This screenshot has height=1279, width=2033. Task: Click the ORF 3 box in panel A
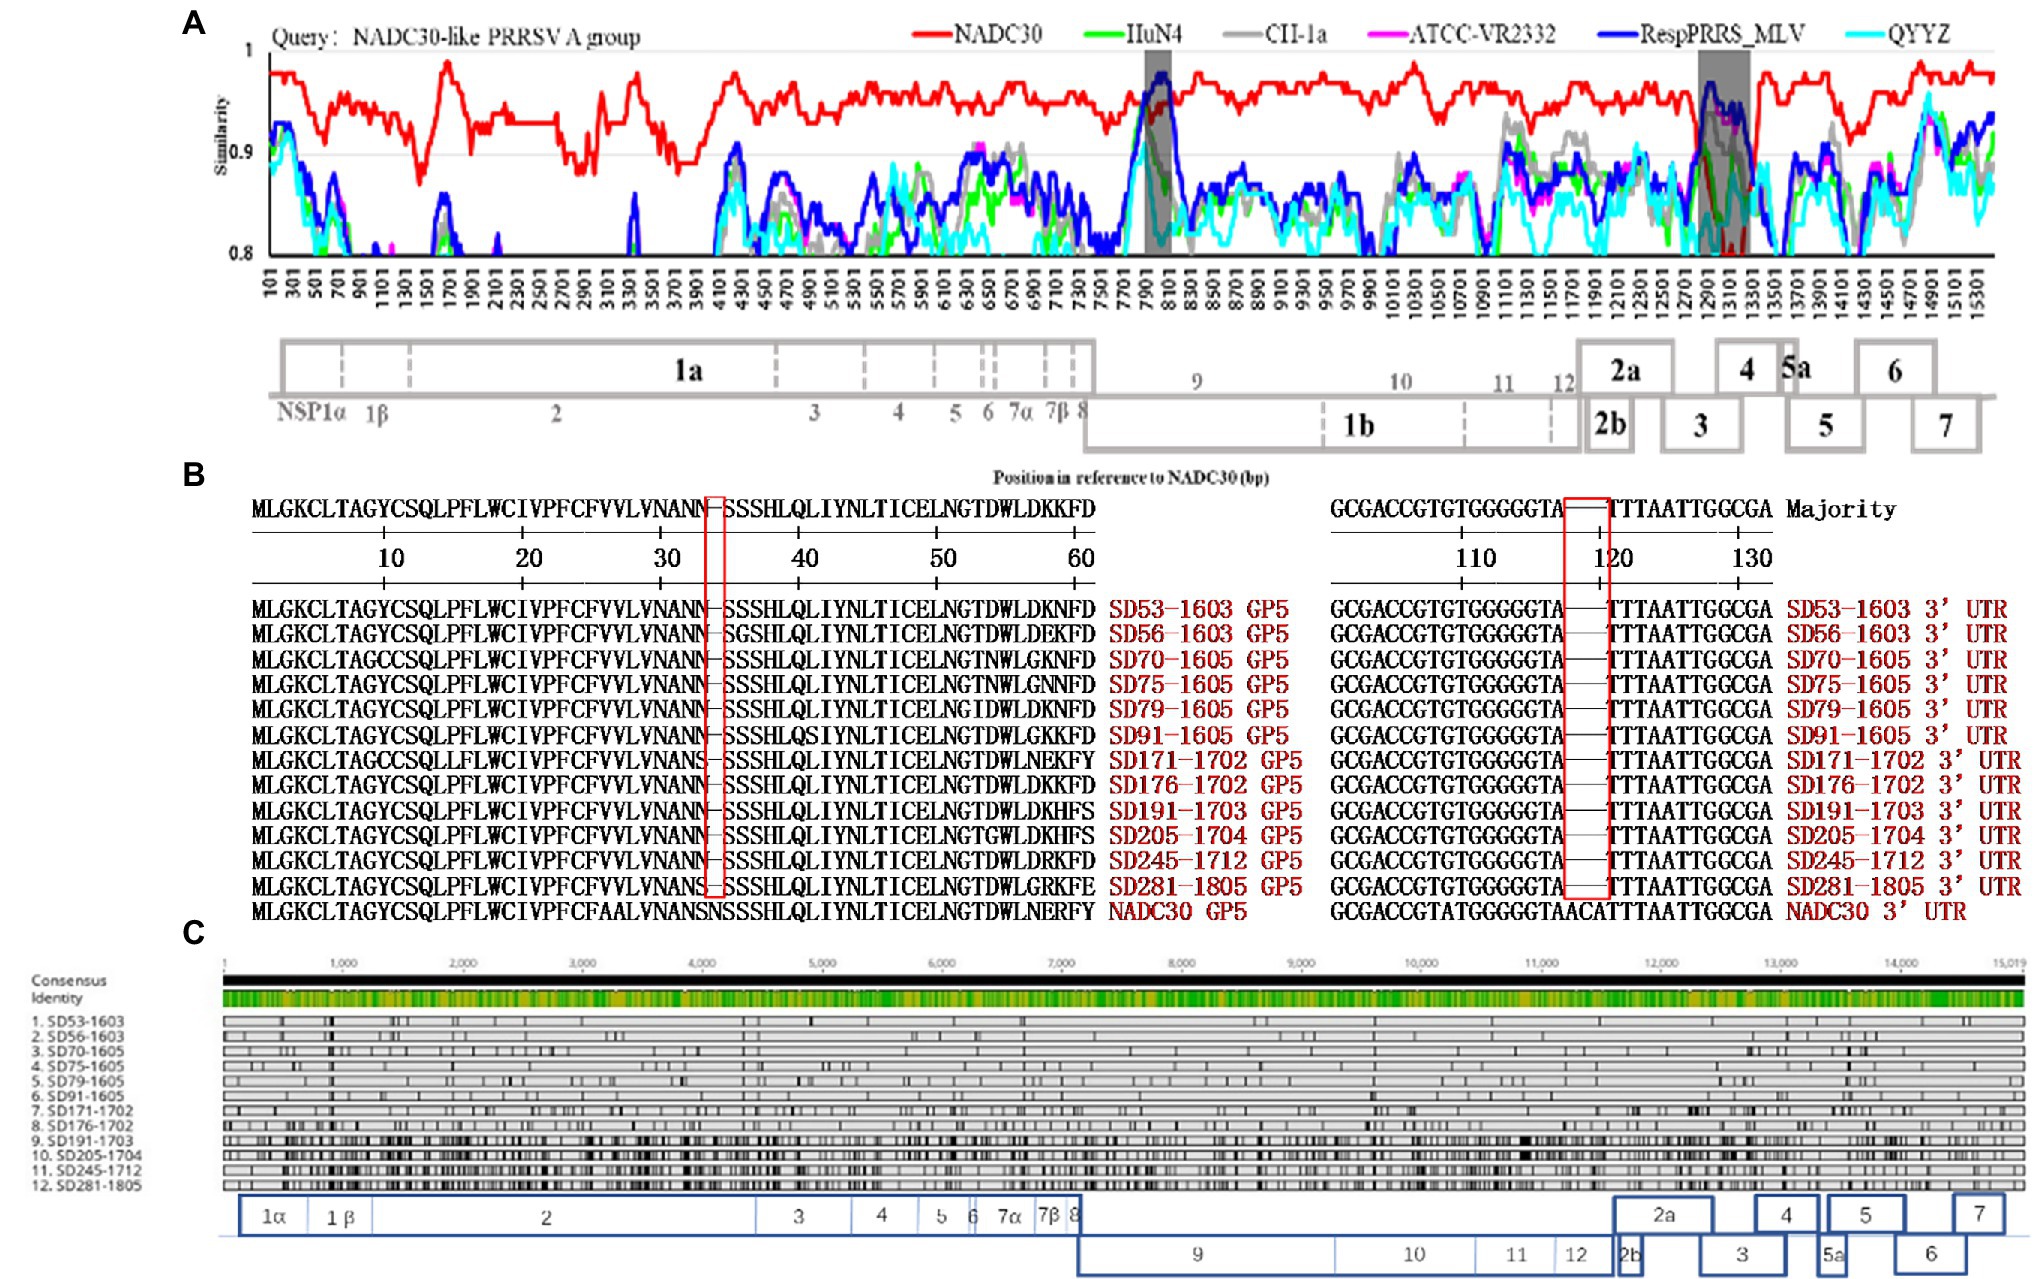tap(1702, 425)
